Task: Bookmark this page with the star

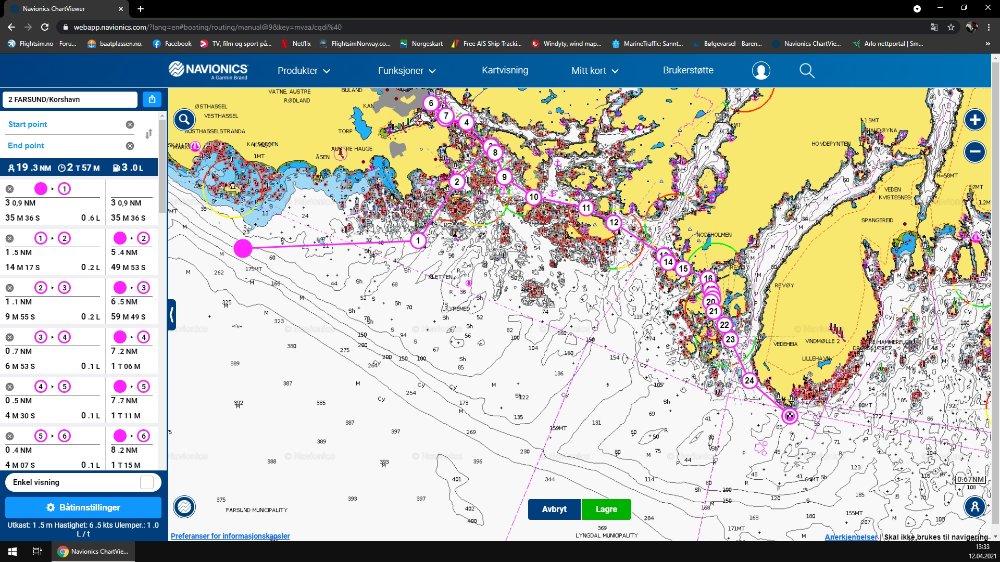Action: point(951,27)
